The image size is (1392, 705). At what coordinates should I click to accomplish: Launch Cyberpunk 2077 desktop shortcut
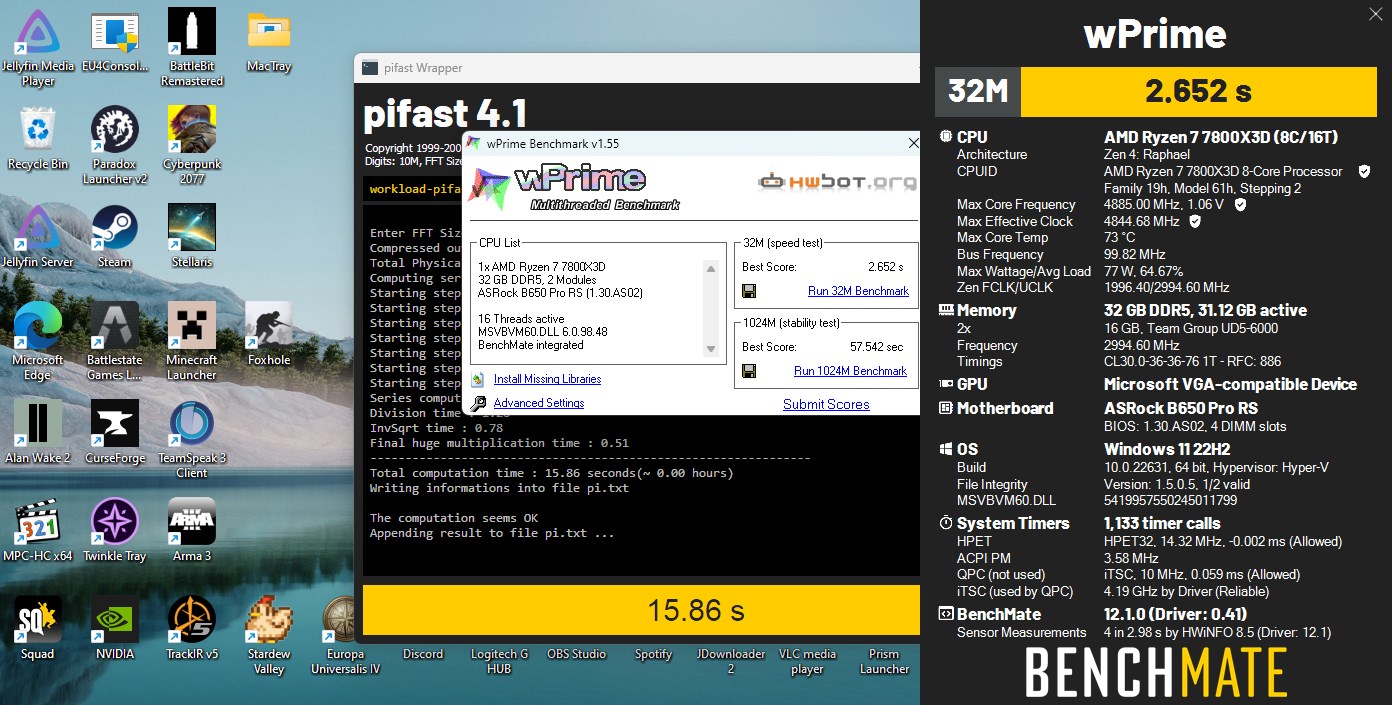(x=192, y=146)
